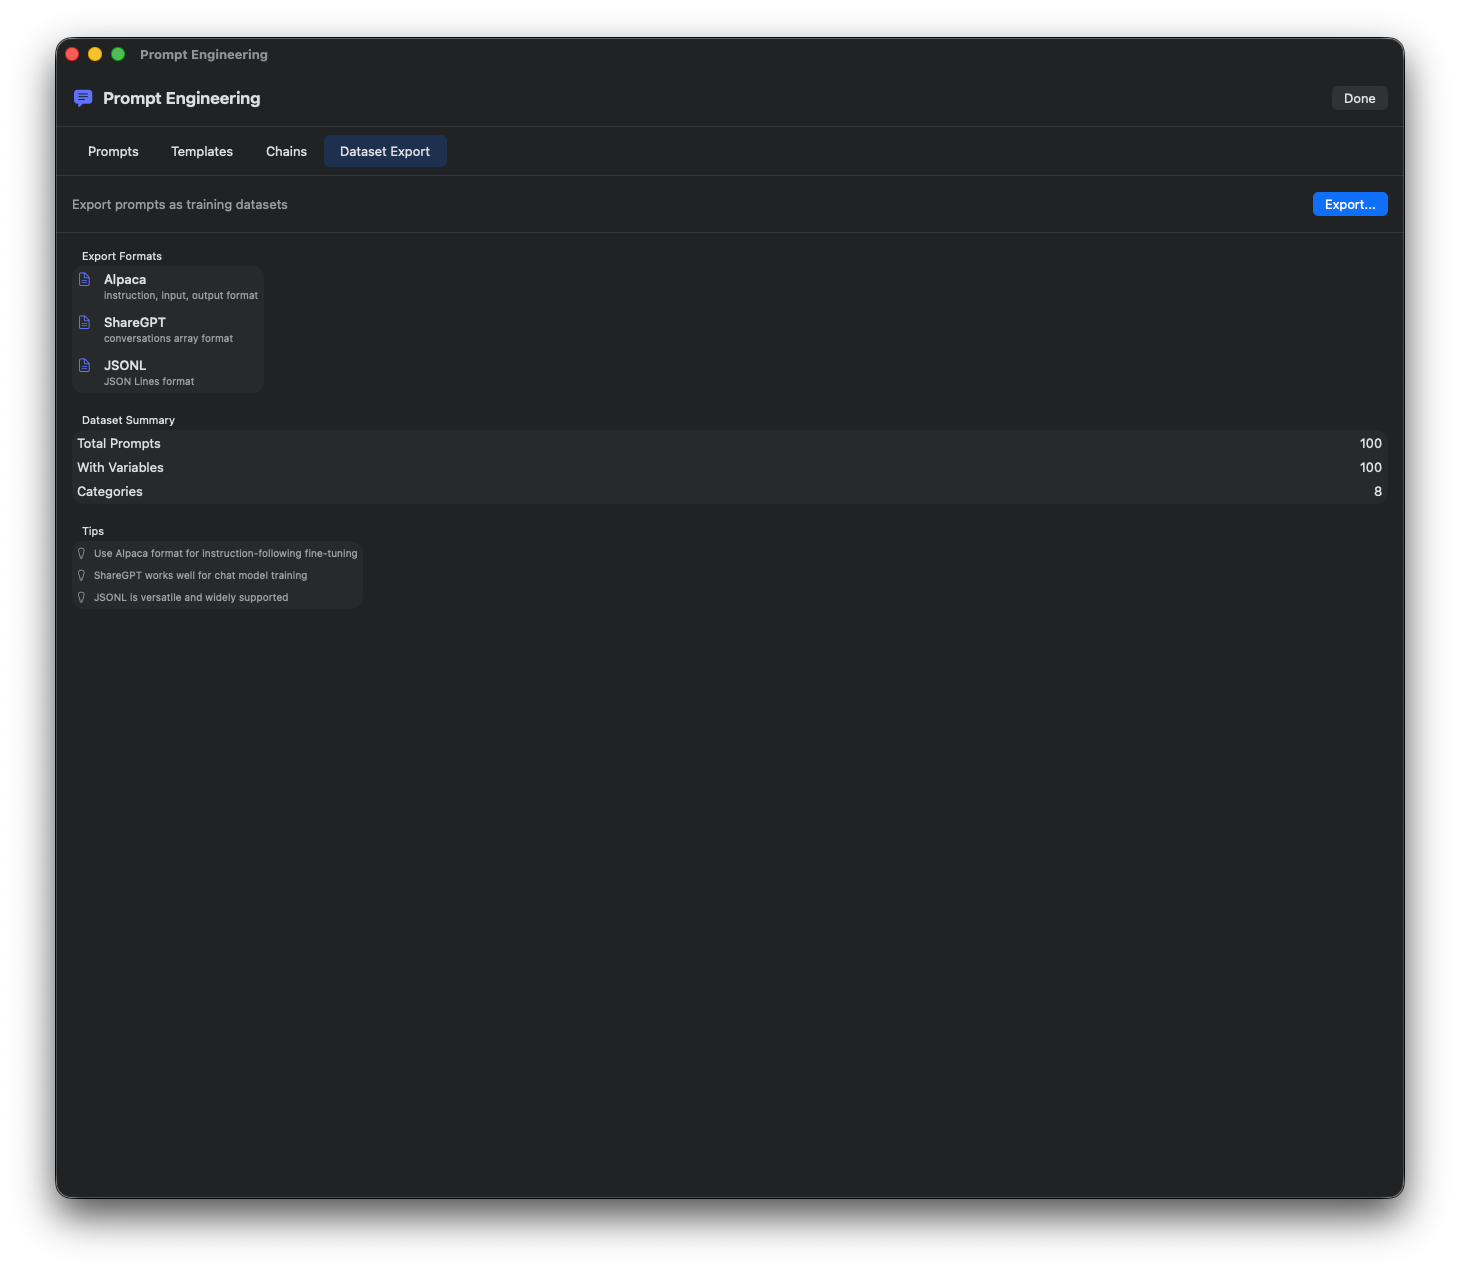The width and height of the screenshot is (1460, 1272).
Task: Click the JSON Lines format description
Action: tap(149, 382)
